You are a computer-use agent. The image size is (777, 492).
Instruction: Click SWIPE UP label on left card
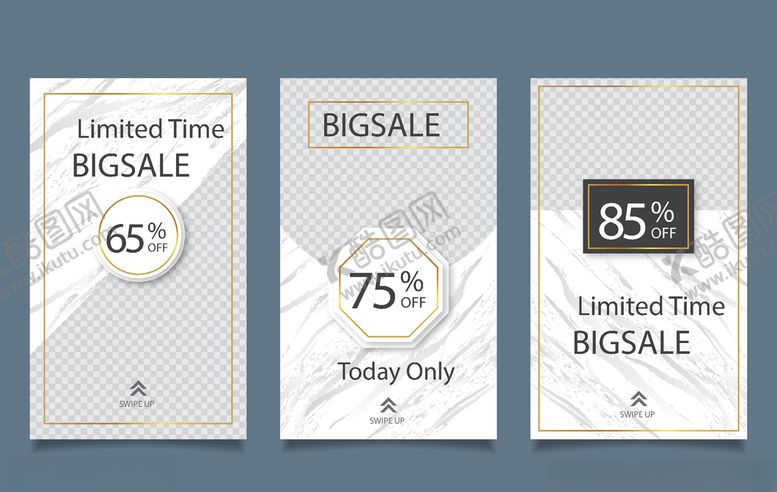pos(137,404)
